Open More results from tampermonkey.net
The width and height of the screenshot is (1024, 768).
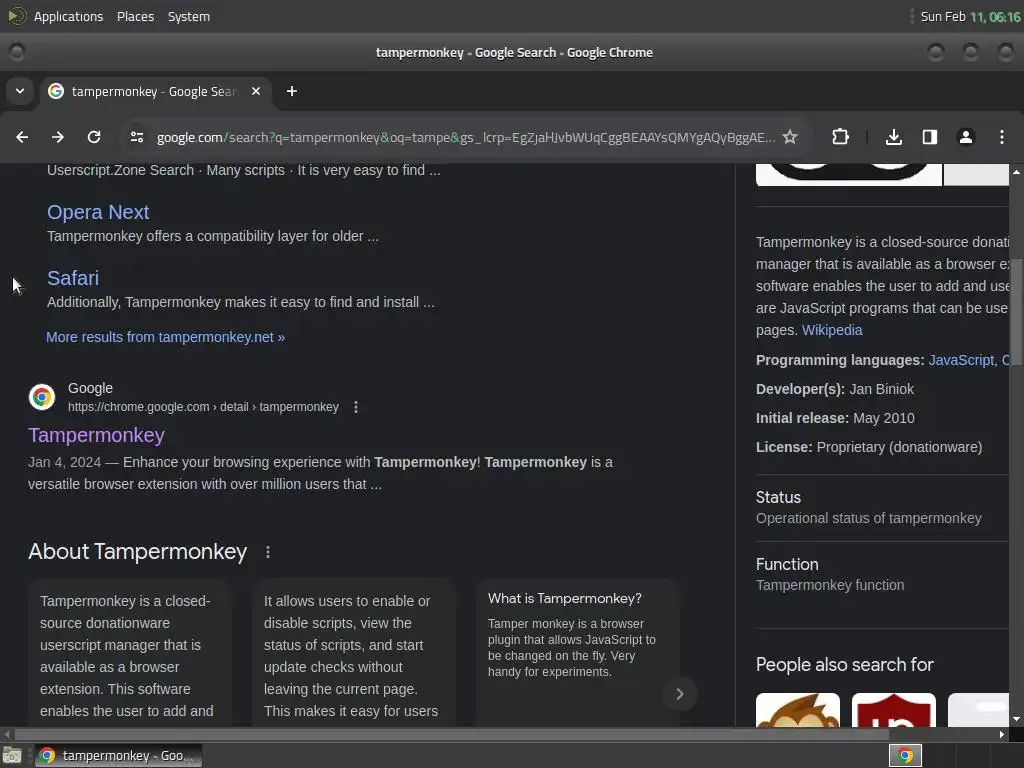[x=165, y=337]
